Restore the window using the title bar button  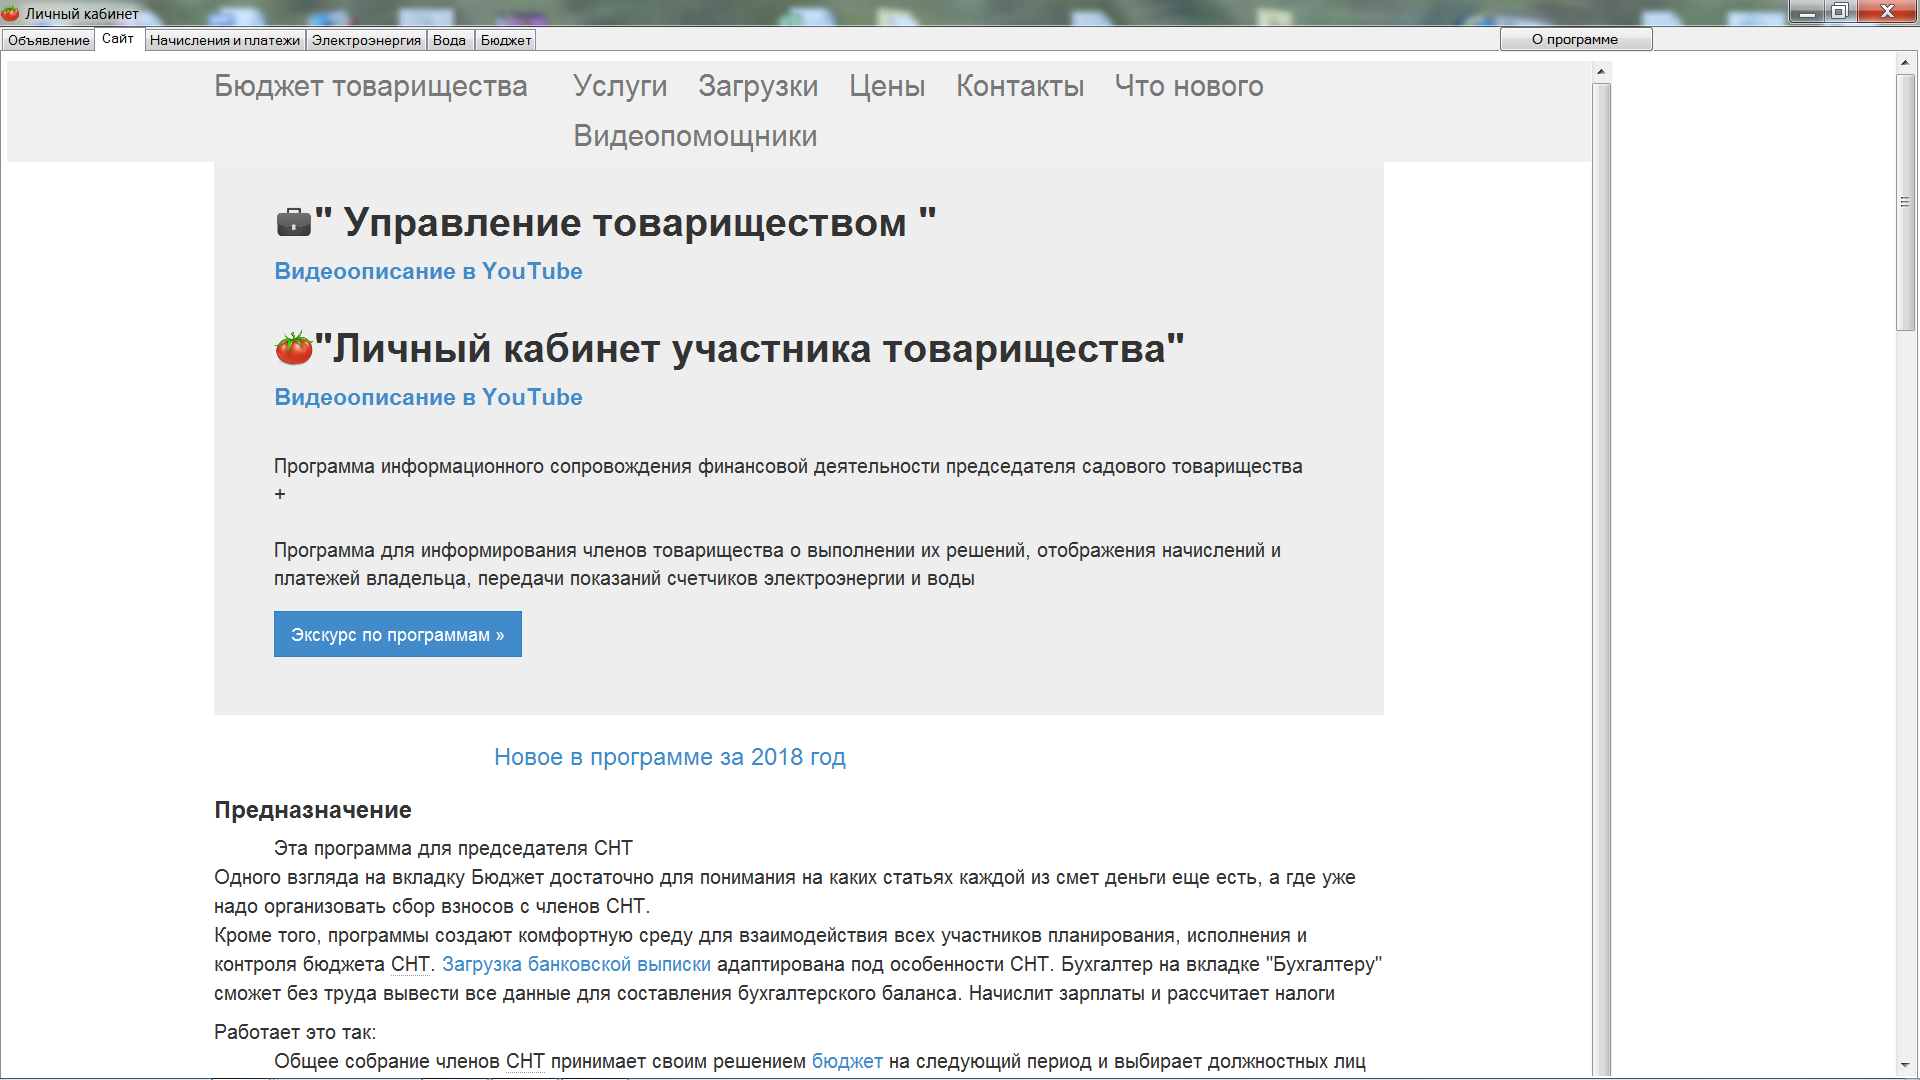[x=1839, y=11]
